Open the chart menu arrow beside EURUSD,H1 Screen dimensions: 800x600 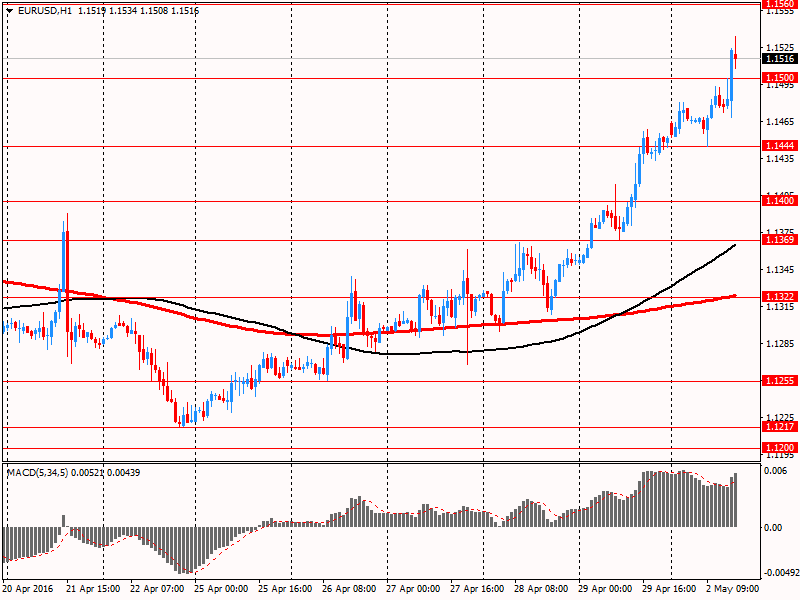point(10,10)
